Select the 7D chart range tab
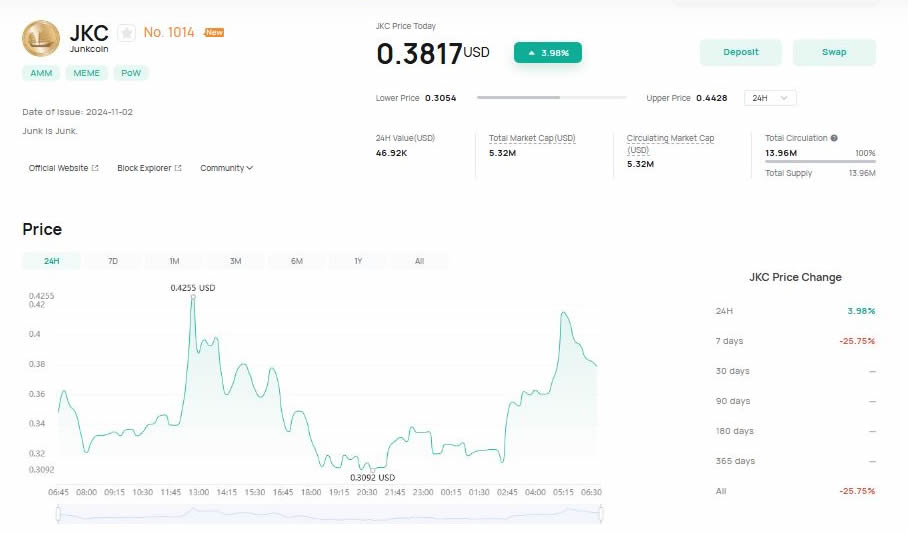 [113, 261]
